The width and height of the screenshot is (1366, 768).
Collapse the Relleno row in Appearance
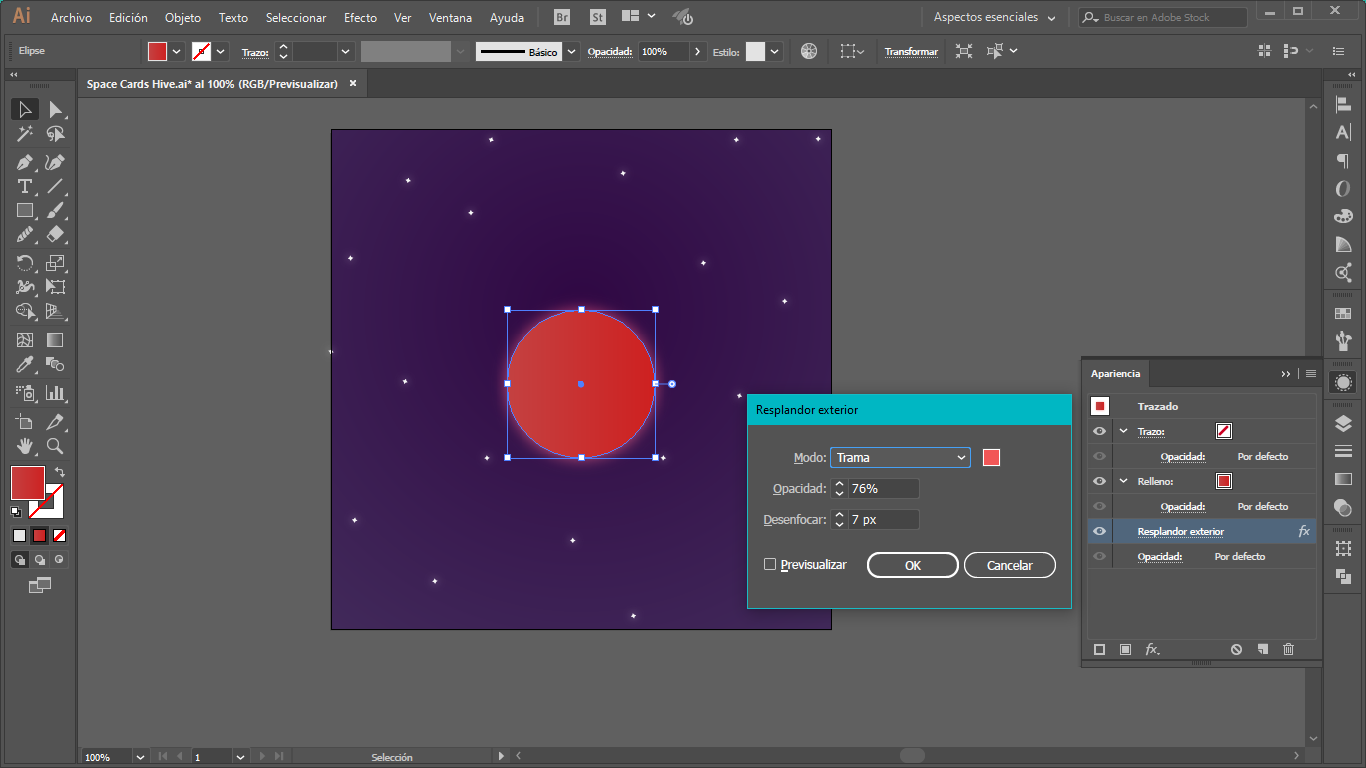coord(1123,481)
